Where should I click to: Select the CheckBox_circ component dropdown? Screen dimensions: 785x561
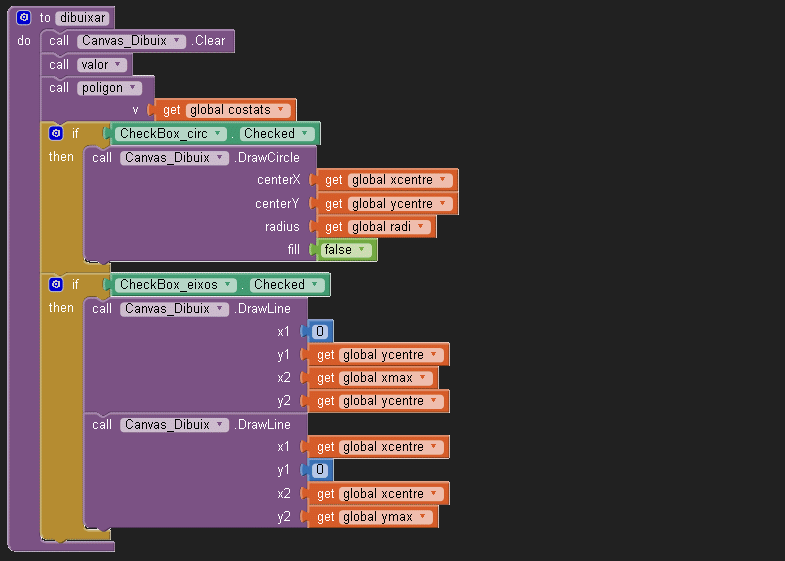(x=168, y=133)
